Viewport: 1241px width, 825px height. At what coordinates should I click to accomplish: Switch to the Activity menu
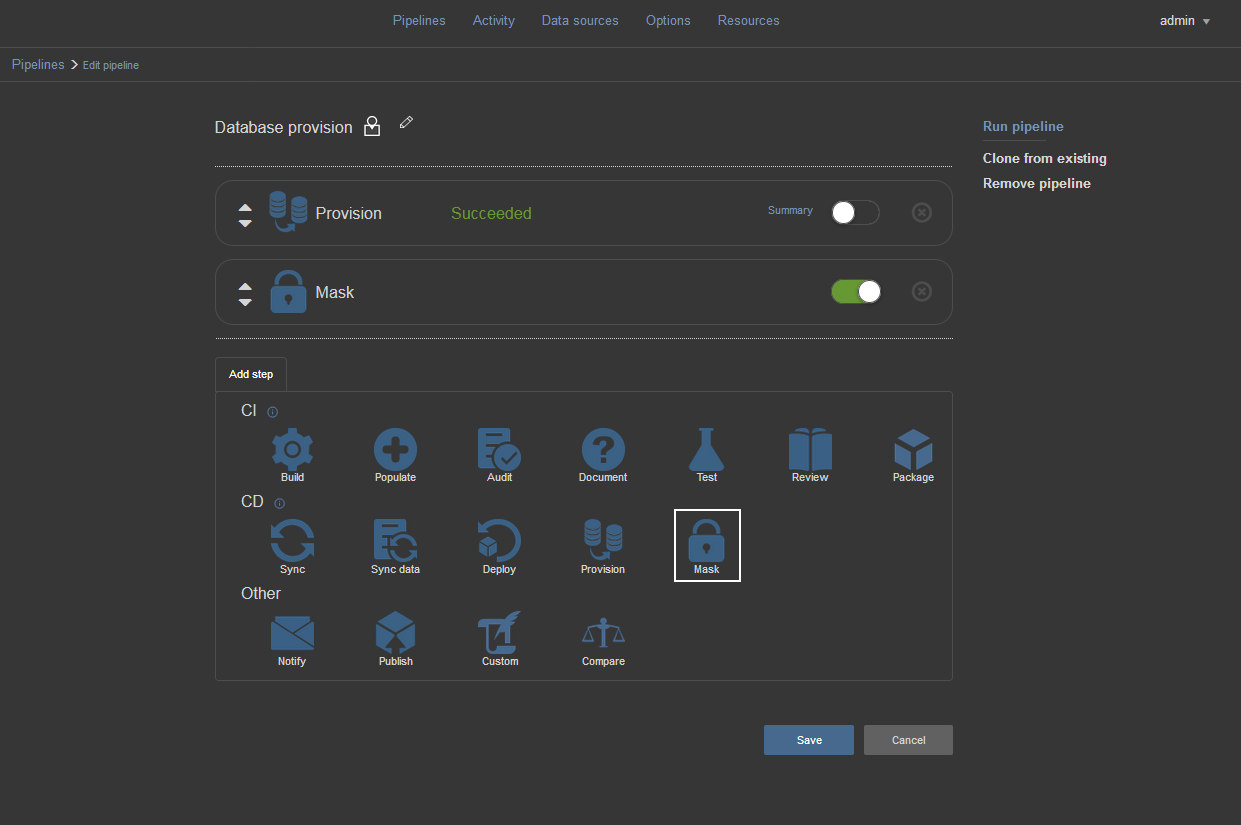494,21
